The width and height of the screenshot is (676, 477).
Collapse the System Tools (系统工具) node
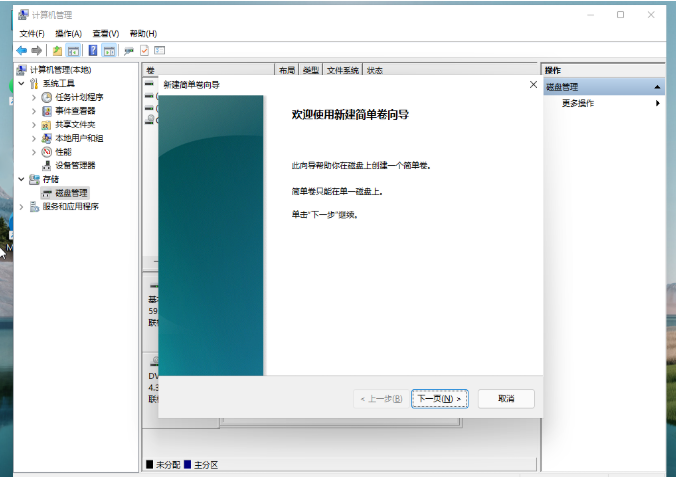click(22, 84)
